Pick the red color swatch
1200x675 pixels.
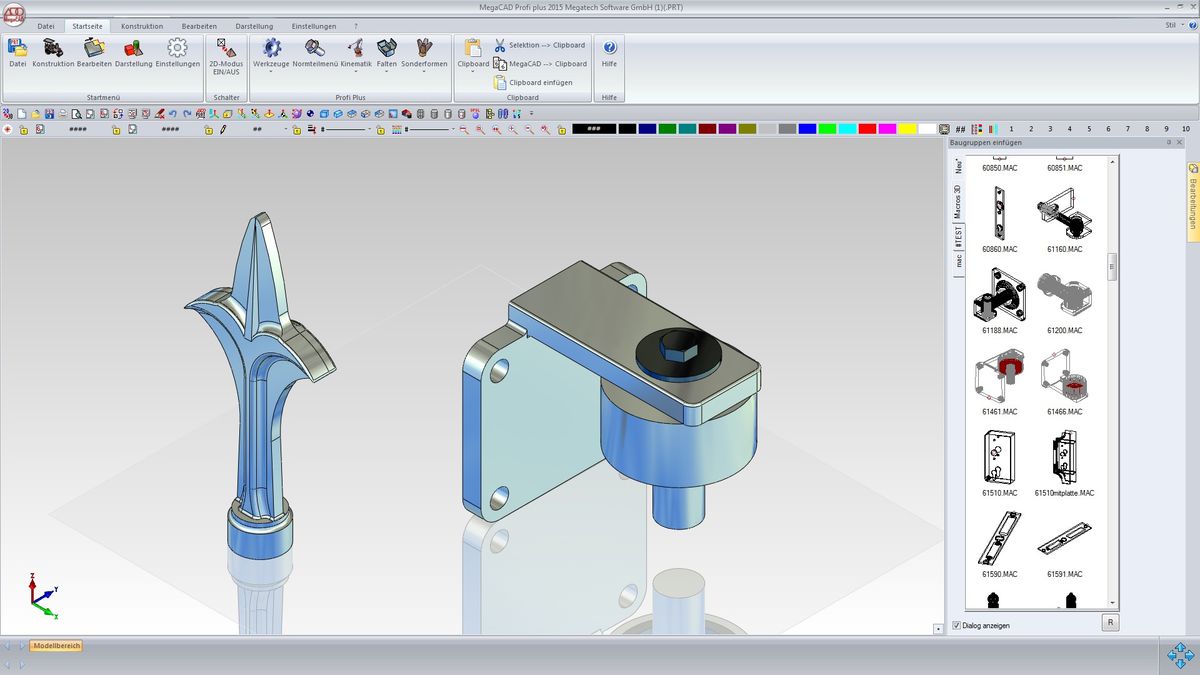(x=867, y=129)
